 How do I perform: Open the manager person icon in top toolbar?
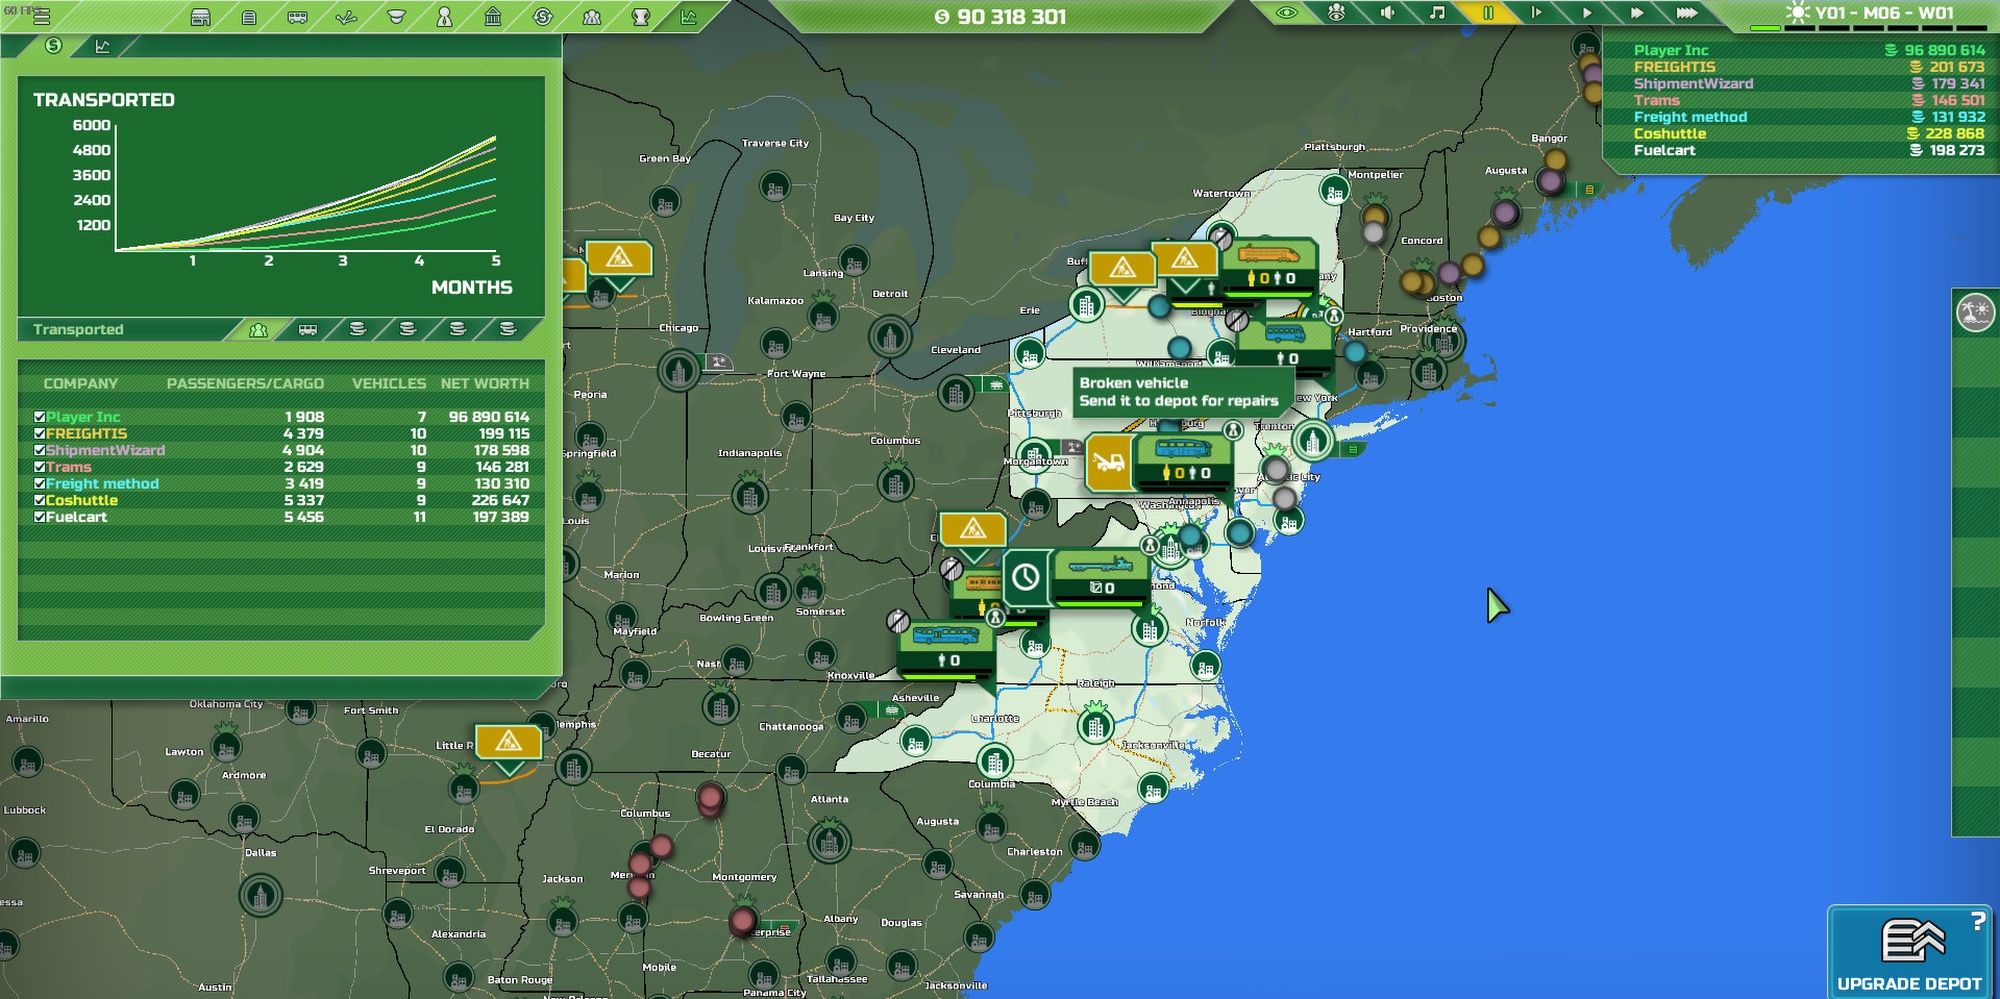coord(445,16)
